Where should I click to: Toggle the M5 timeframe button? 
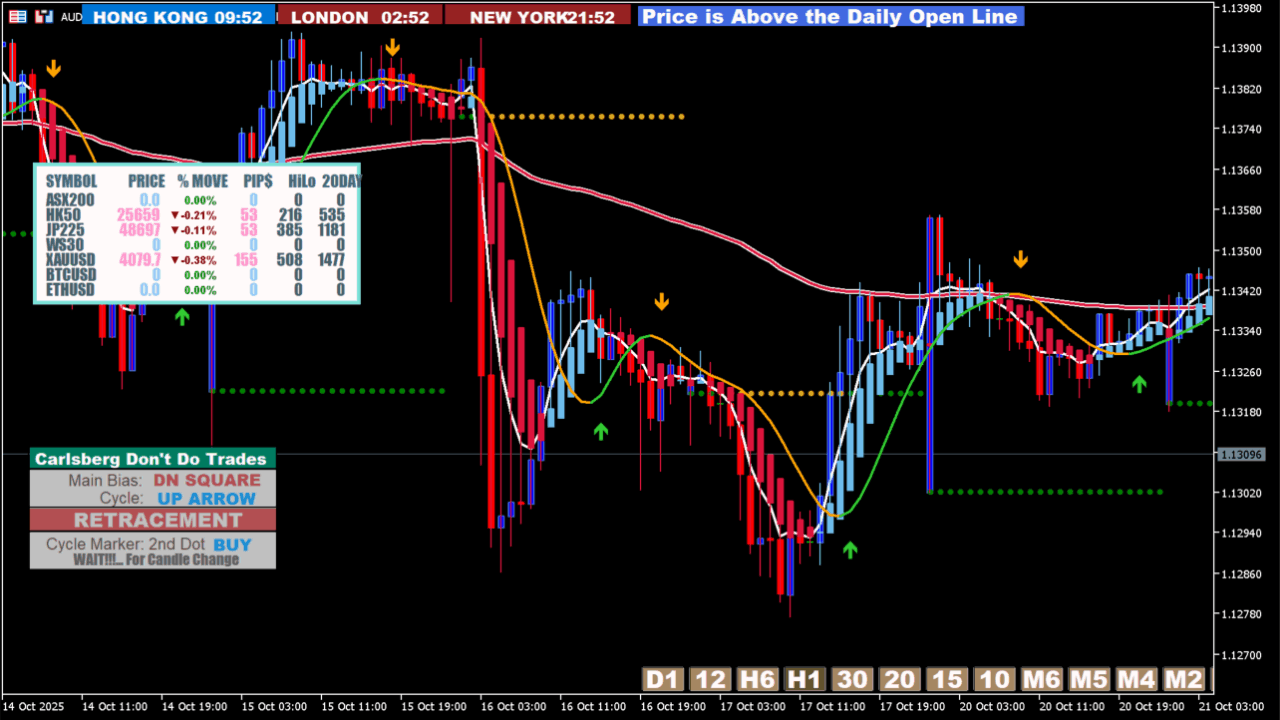tap(1089, 680)
